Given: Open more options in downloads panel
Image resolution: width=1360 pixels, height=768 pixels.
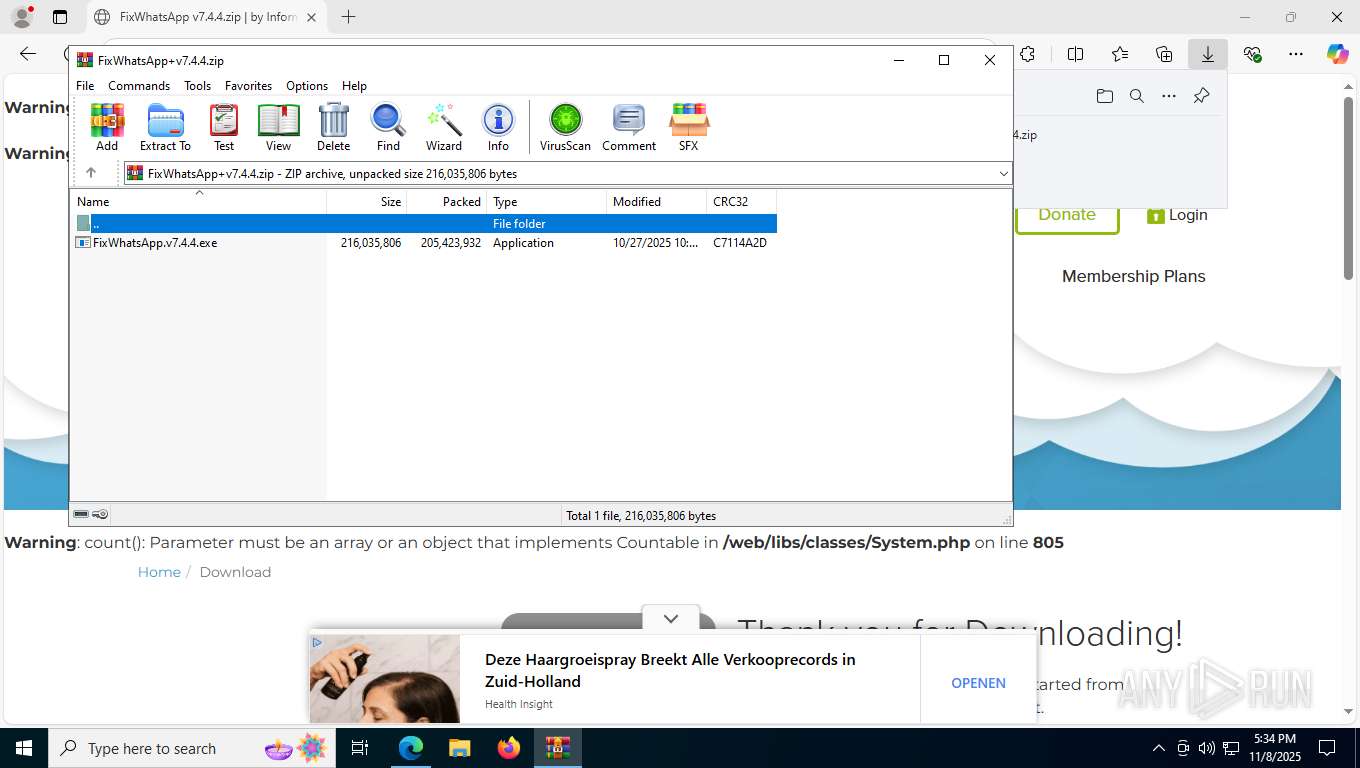Looking at the screenshot, I should [x=1169, y=96].
